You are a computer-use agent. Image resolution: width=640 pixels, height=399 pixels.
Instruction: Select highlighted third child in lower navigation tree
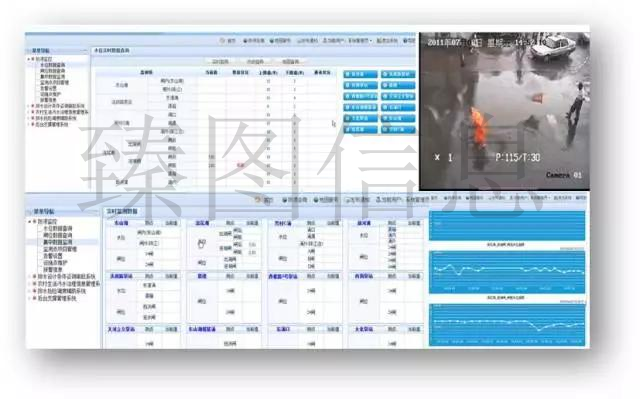[x=58, y=242]
